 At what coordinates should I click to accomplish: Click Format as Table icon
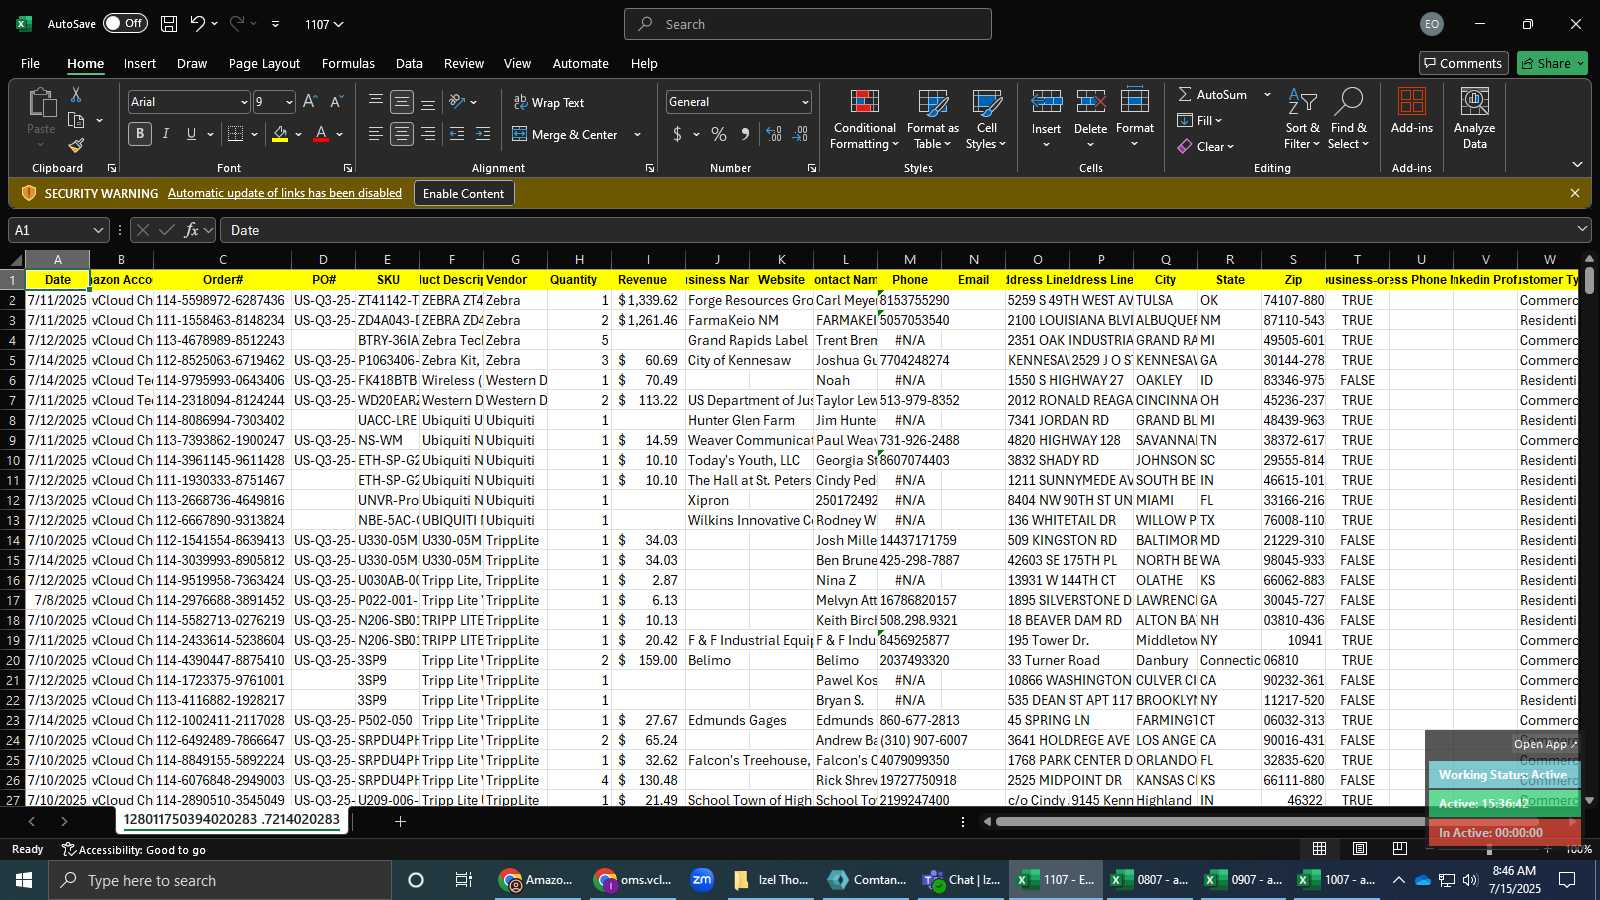pyautogui.click(x=932, y=120)
